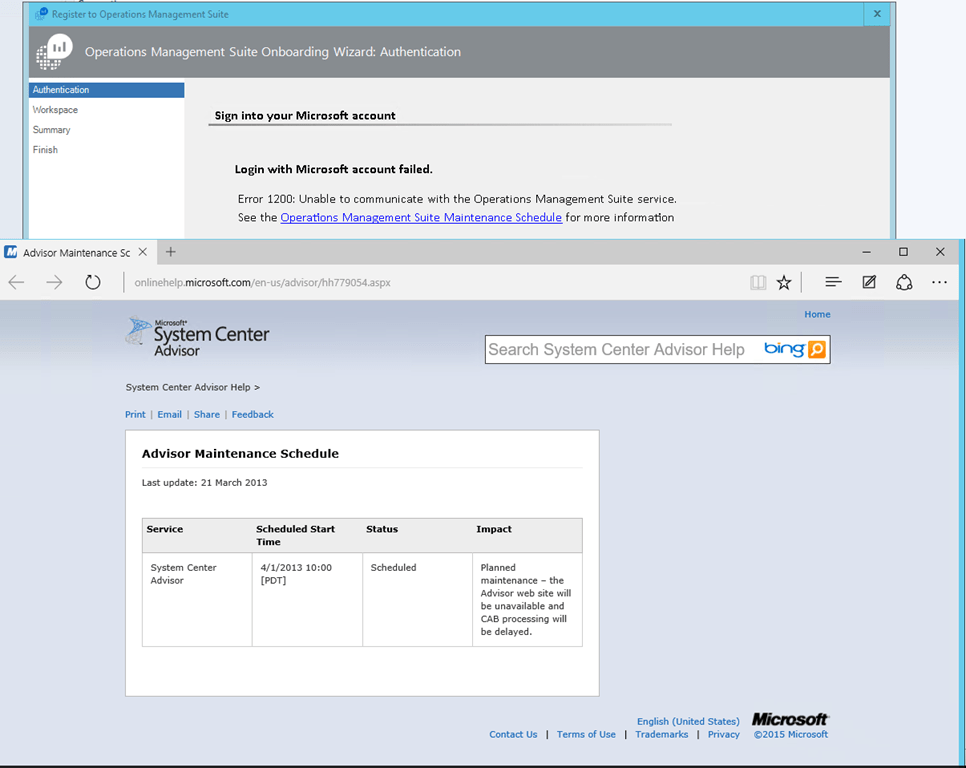Click the Microsoft footer logo
Screen dimensions: 966x768
tap(790, 719)
